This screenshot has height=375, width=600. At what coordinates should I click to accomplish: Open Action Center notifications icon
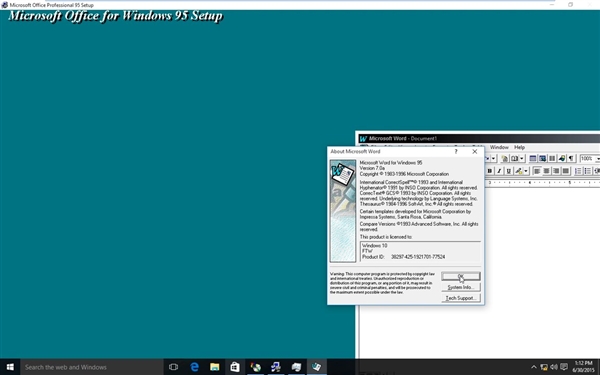564,367
